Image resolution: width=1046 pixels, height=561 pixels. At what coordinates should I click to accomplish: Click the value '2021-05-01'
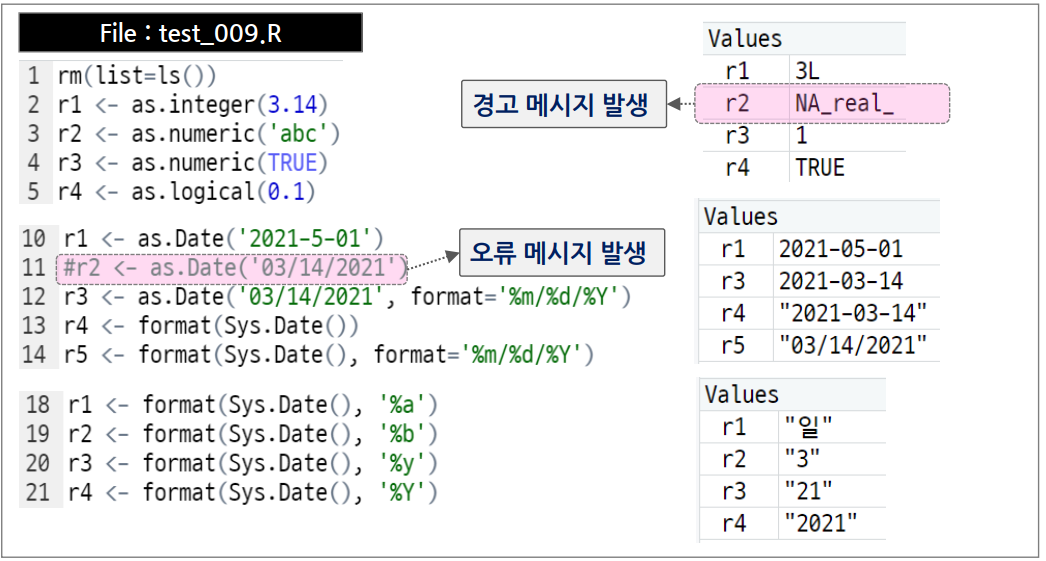click(x=841, y=249)
